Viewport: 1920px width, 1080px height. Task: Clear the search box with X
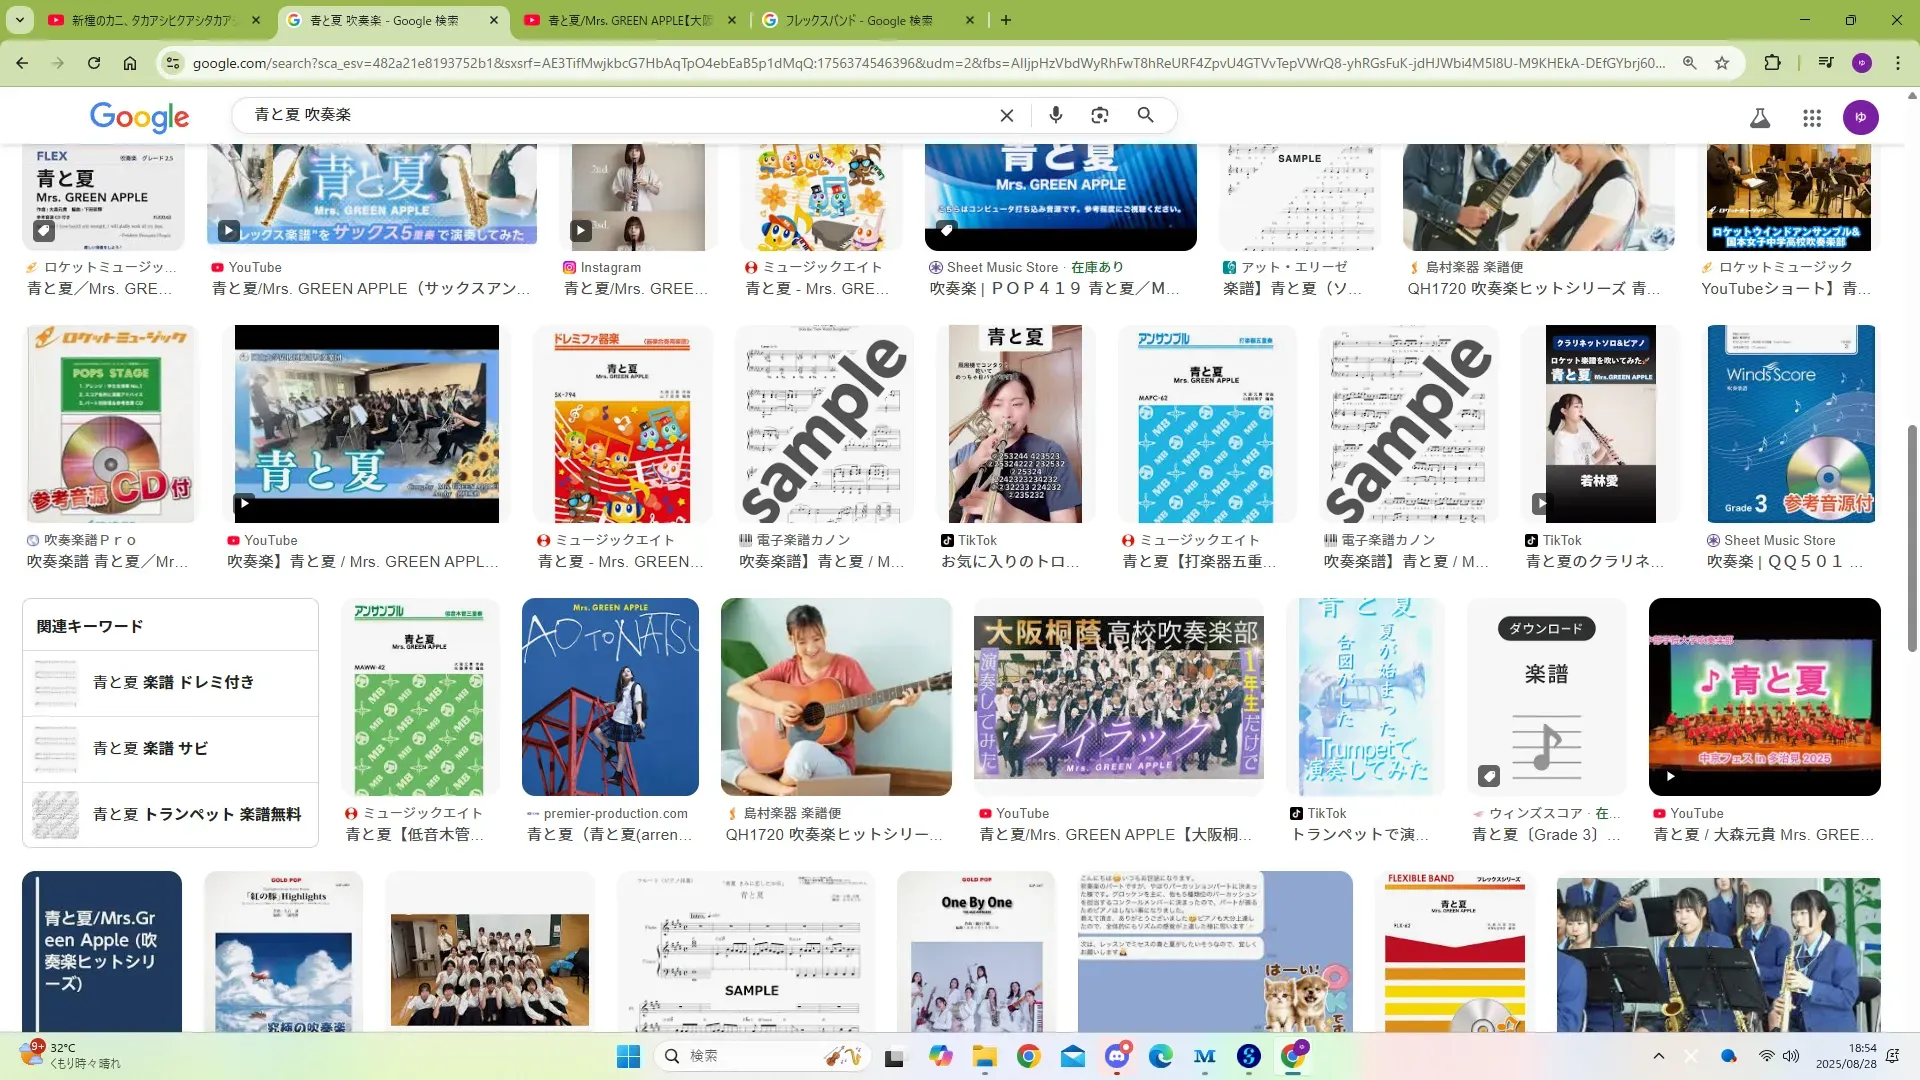point(1007,115)
